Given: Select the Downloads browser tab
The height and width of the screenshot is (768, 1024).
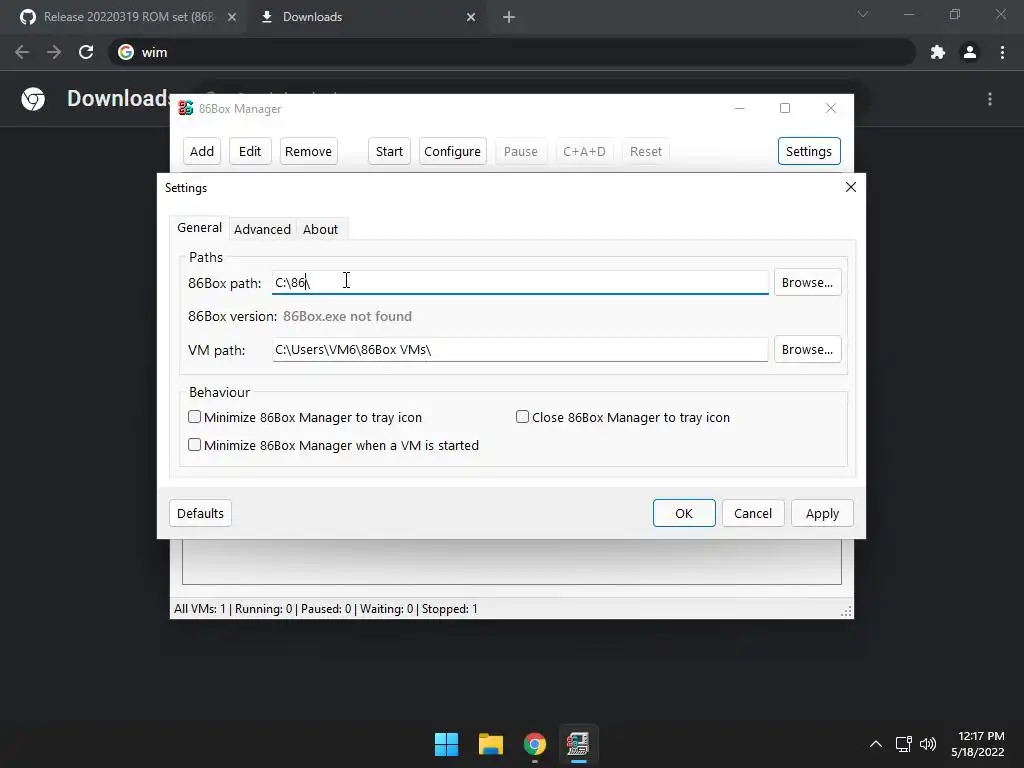Looking at the screenshot, I should [366, 17].
